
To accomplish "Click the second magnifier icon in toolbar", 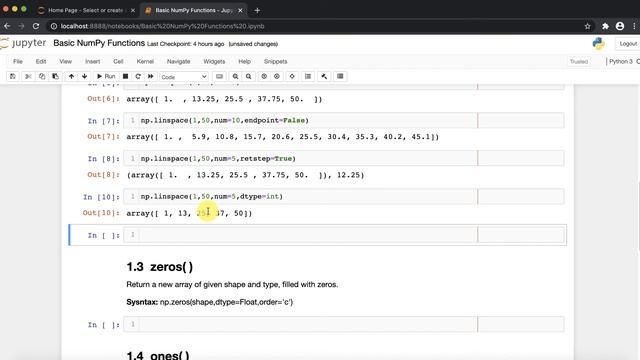I will (x=248, y=76).
